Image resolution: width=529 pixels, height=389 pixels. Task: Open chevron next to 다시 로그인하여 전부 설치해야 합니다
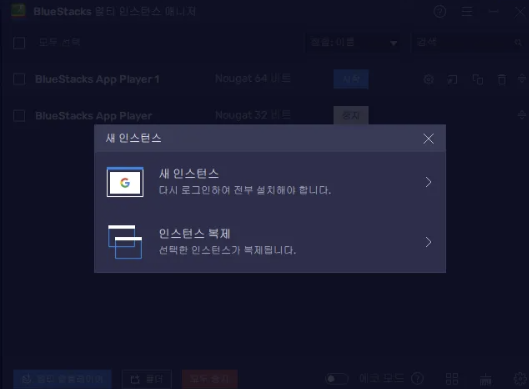428,182
